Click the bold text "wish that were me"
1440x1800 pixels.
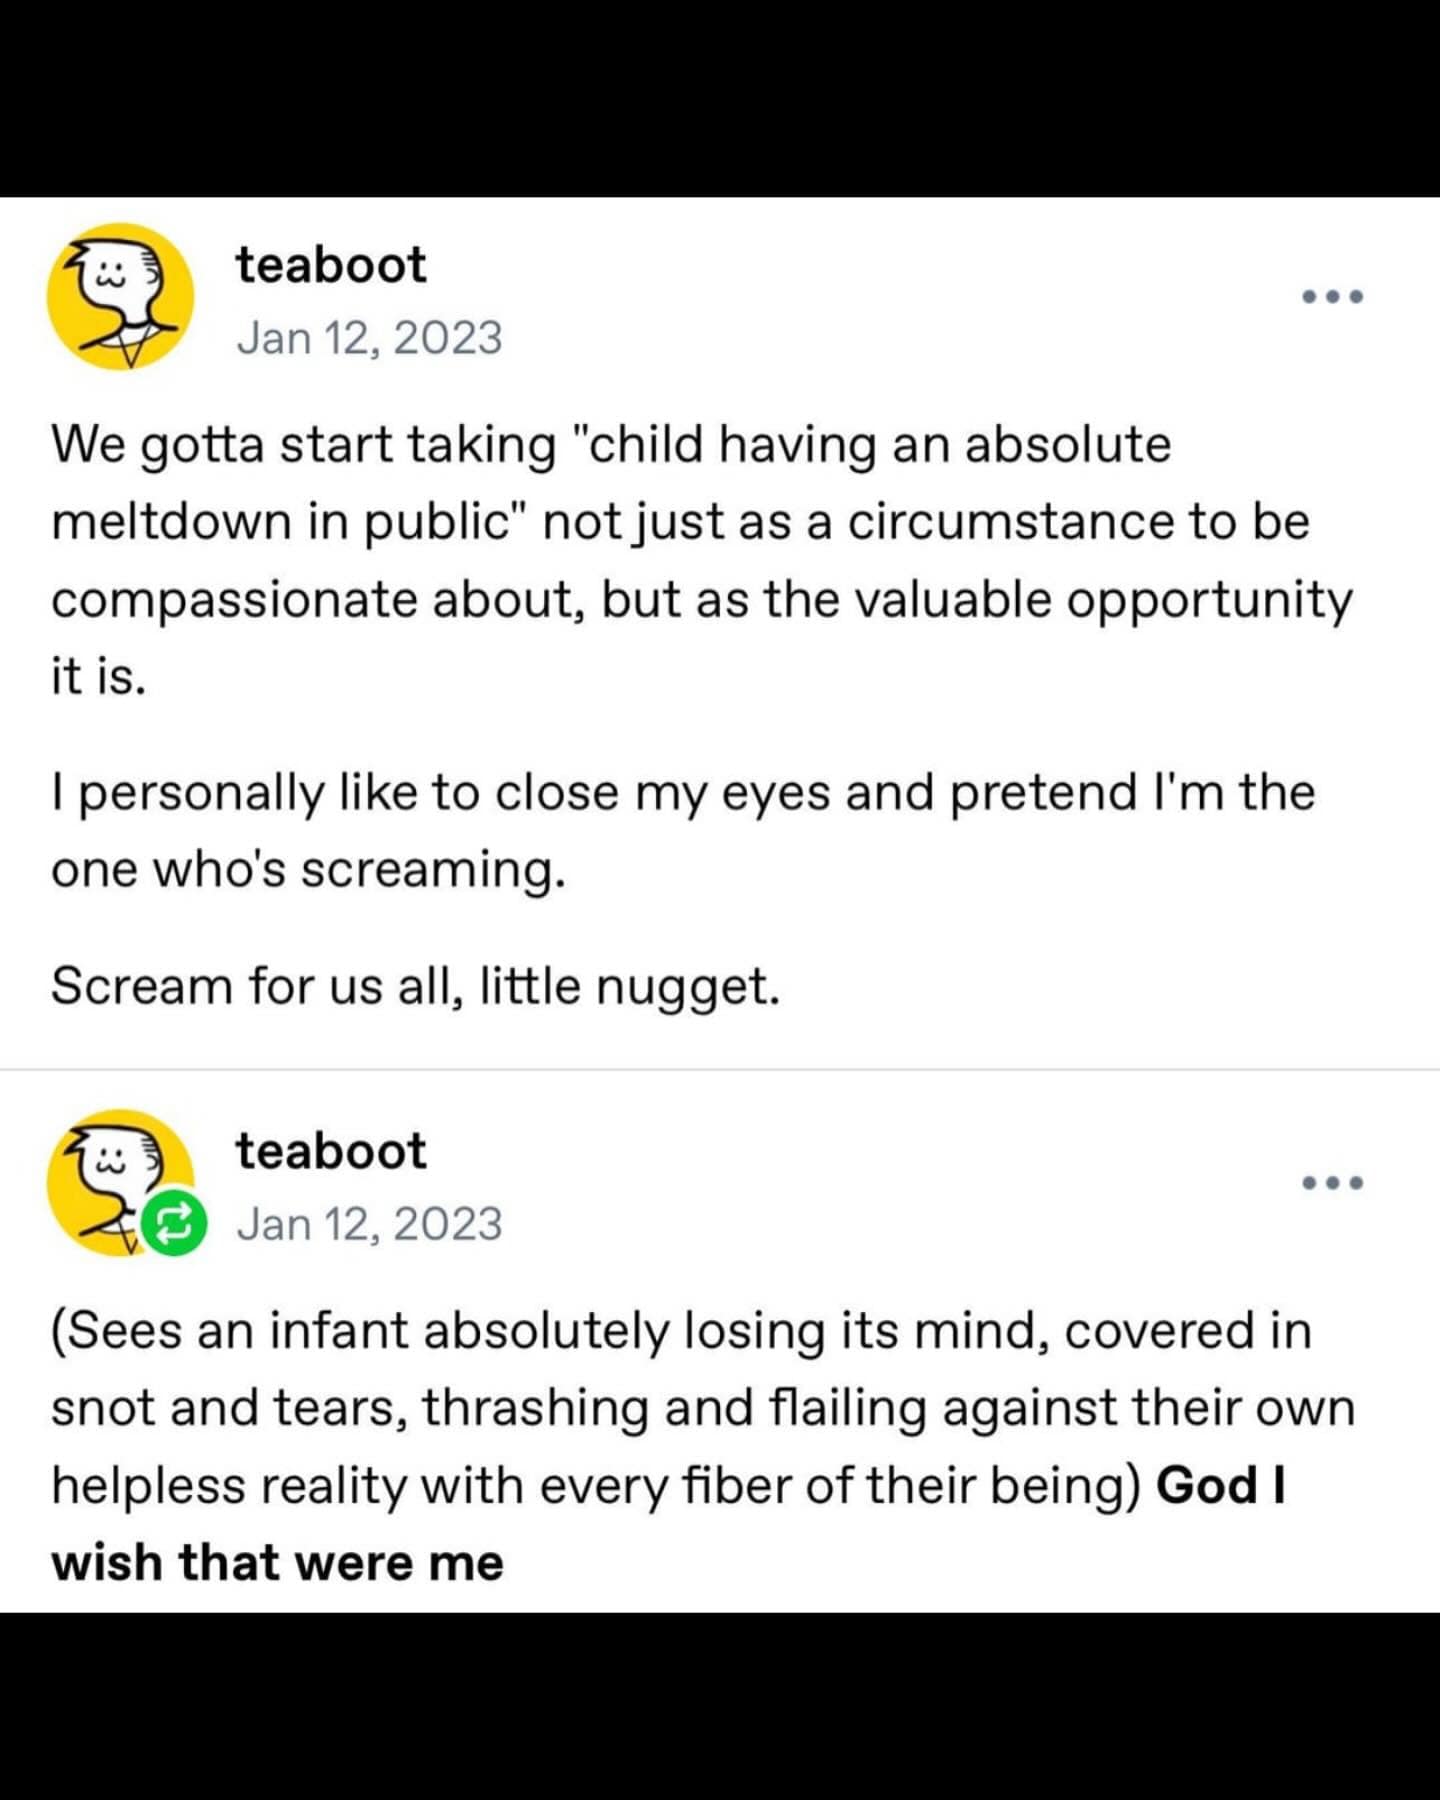point(278,1563)
